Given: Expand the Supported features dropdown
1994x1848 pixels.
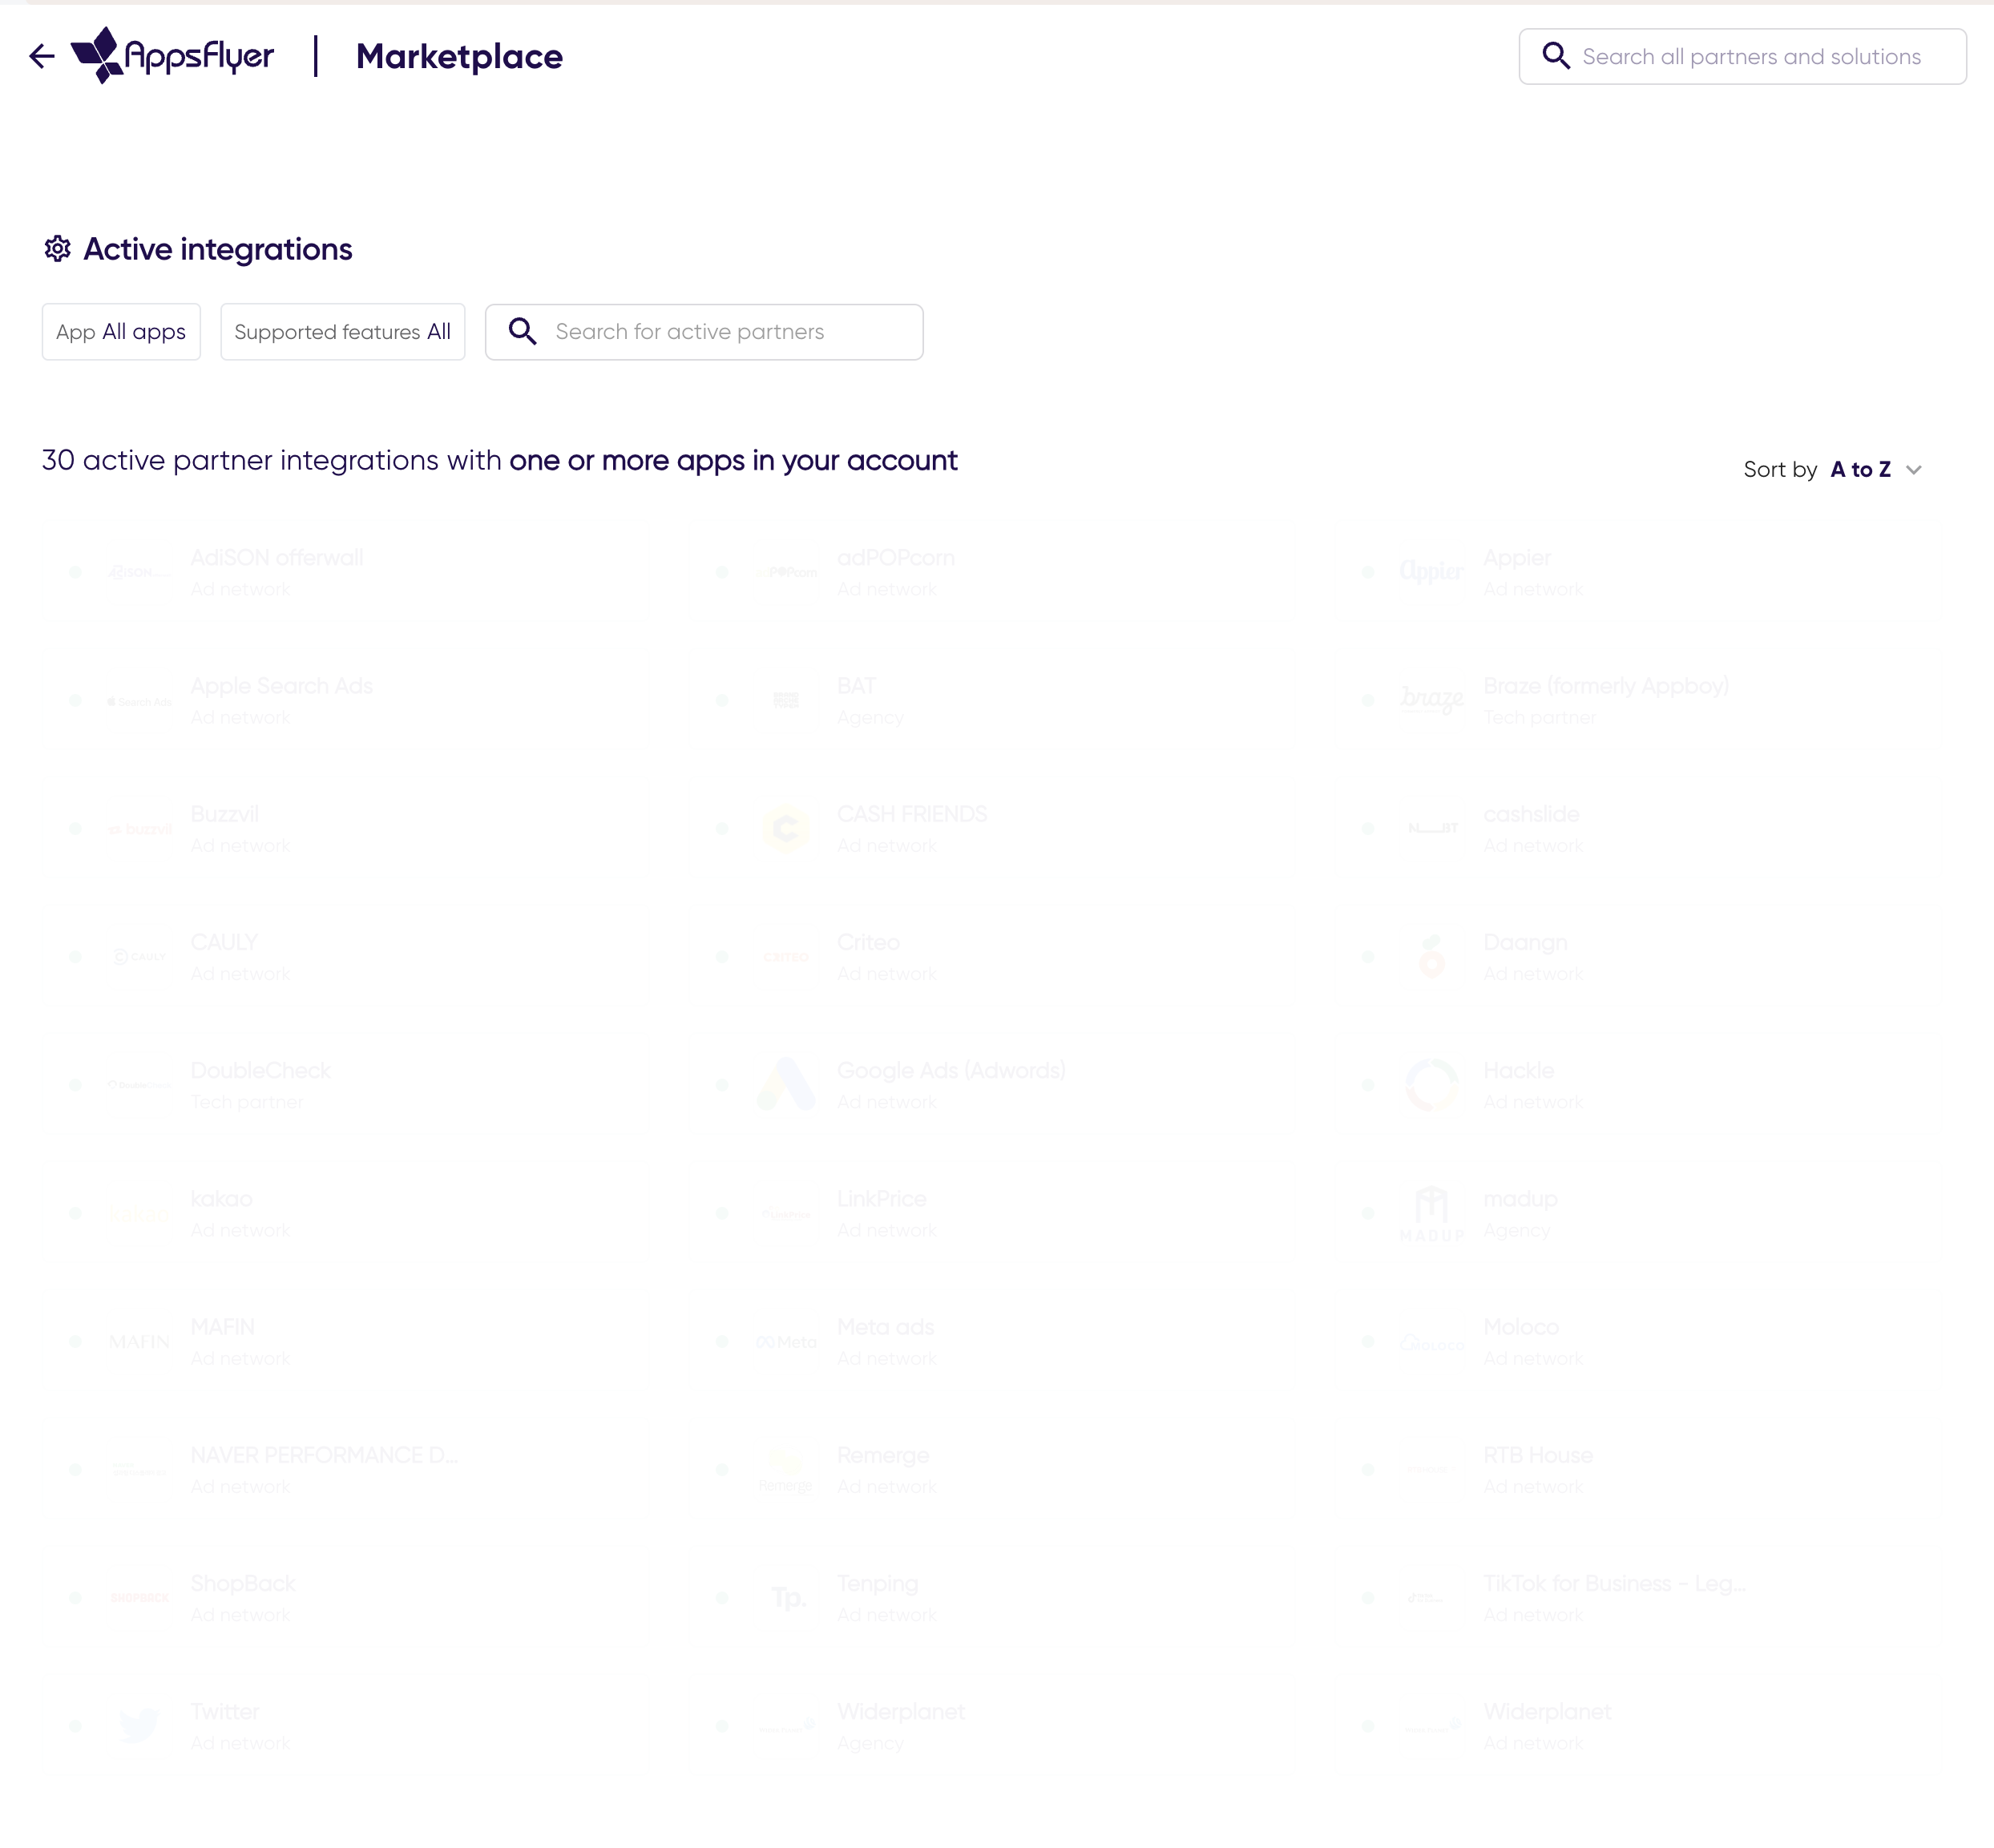Looking at the screenshot, I should (342, 332).
